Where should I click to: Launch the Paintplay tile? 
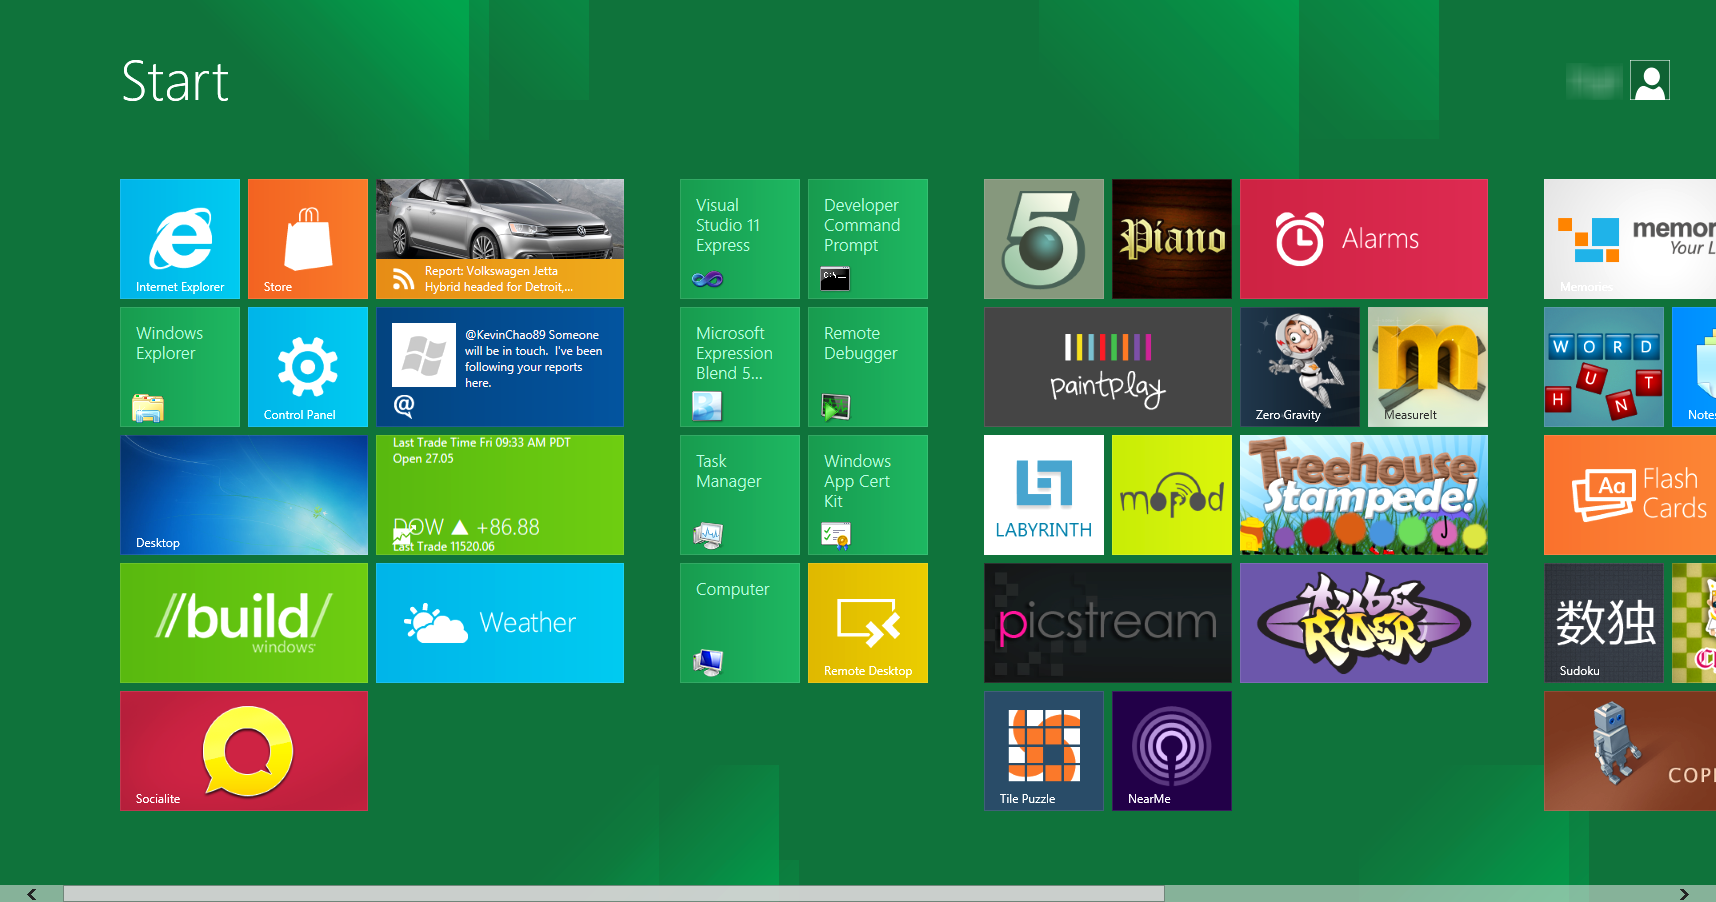point(1108,367)
